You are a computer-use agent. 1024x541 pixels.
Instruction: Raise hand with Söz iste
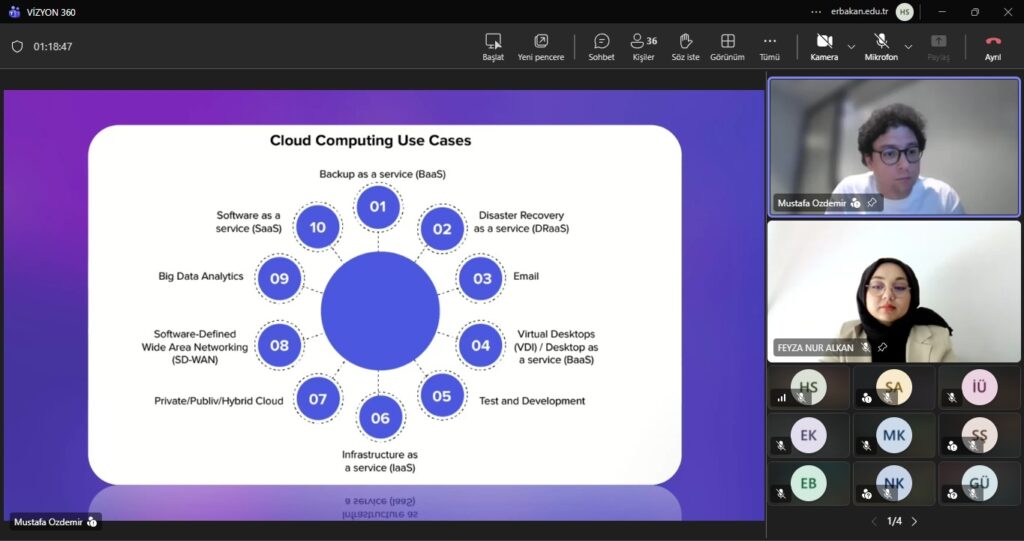click(686, 41)
